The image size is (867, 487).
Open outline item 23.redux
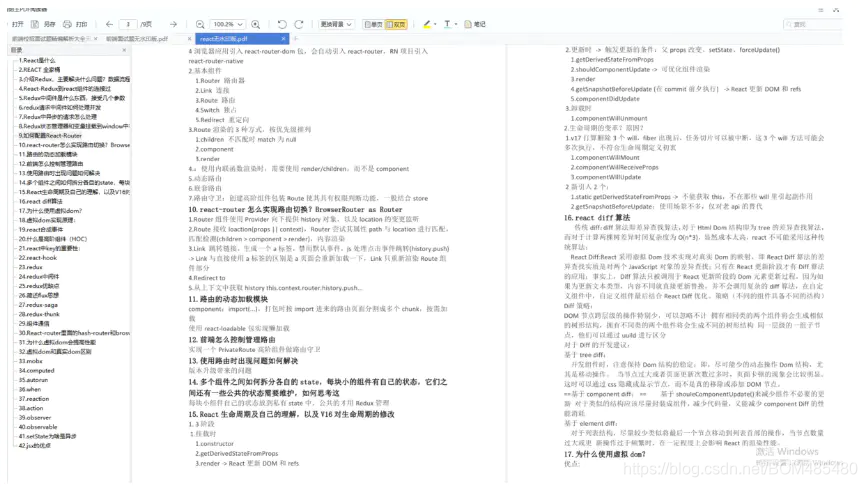point(30,268)
